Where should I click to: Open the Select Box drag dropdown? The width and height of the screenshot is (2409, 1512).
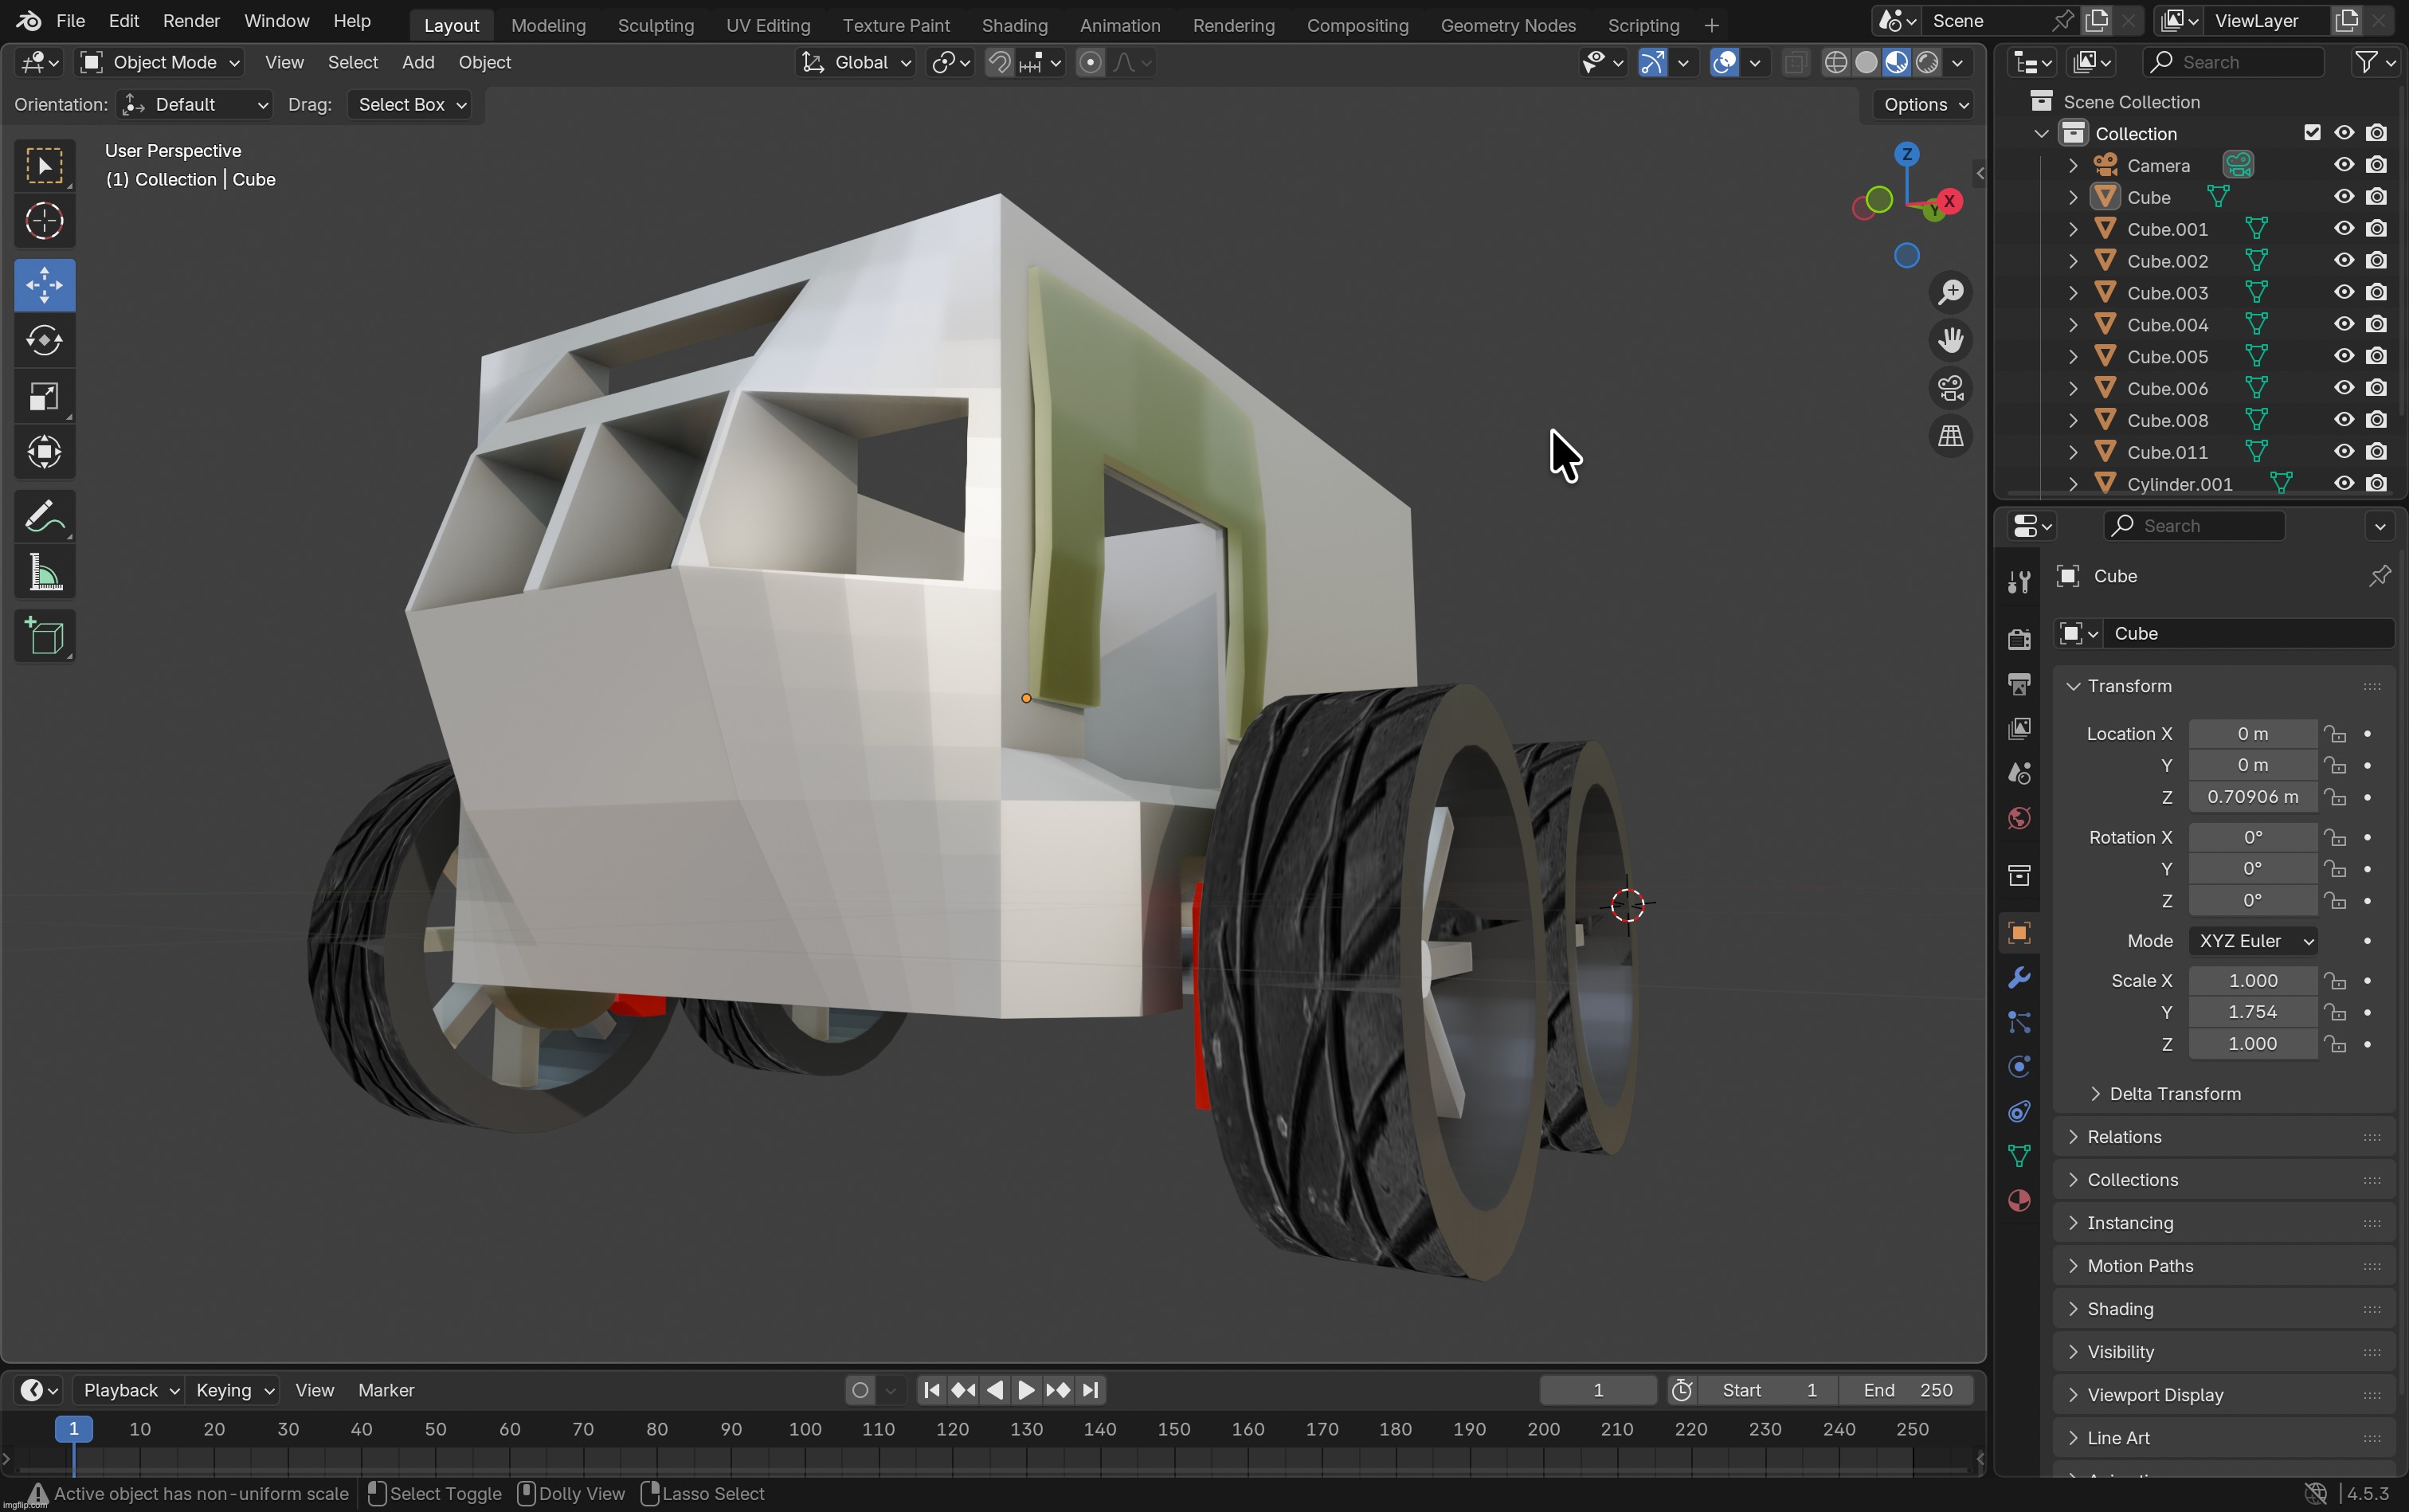click(x=409, y=104)
